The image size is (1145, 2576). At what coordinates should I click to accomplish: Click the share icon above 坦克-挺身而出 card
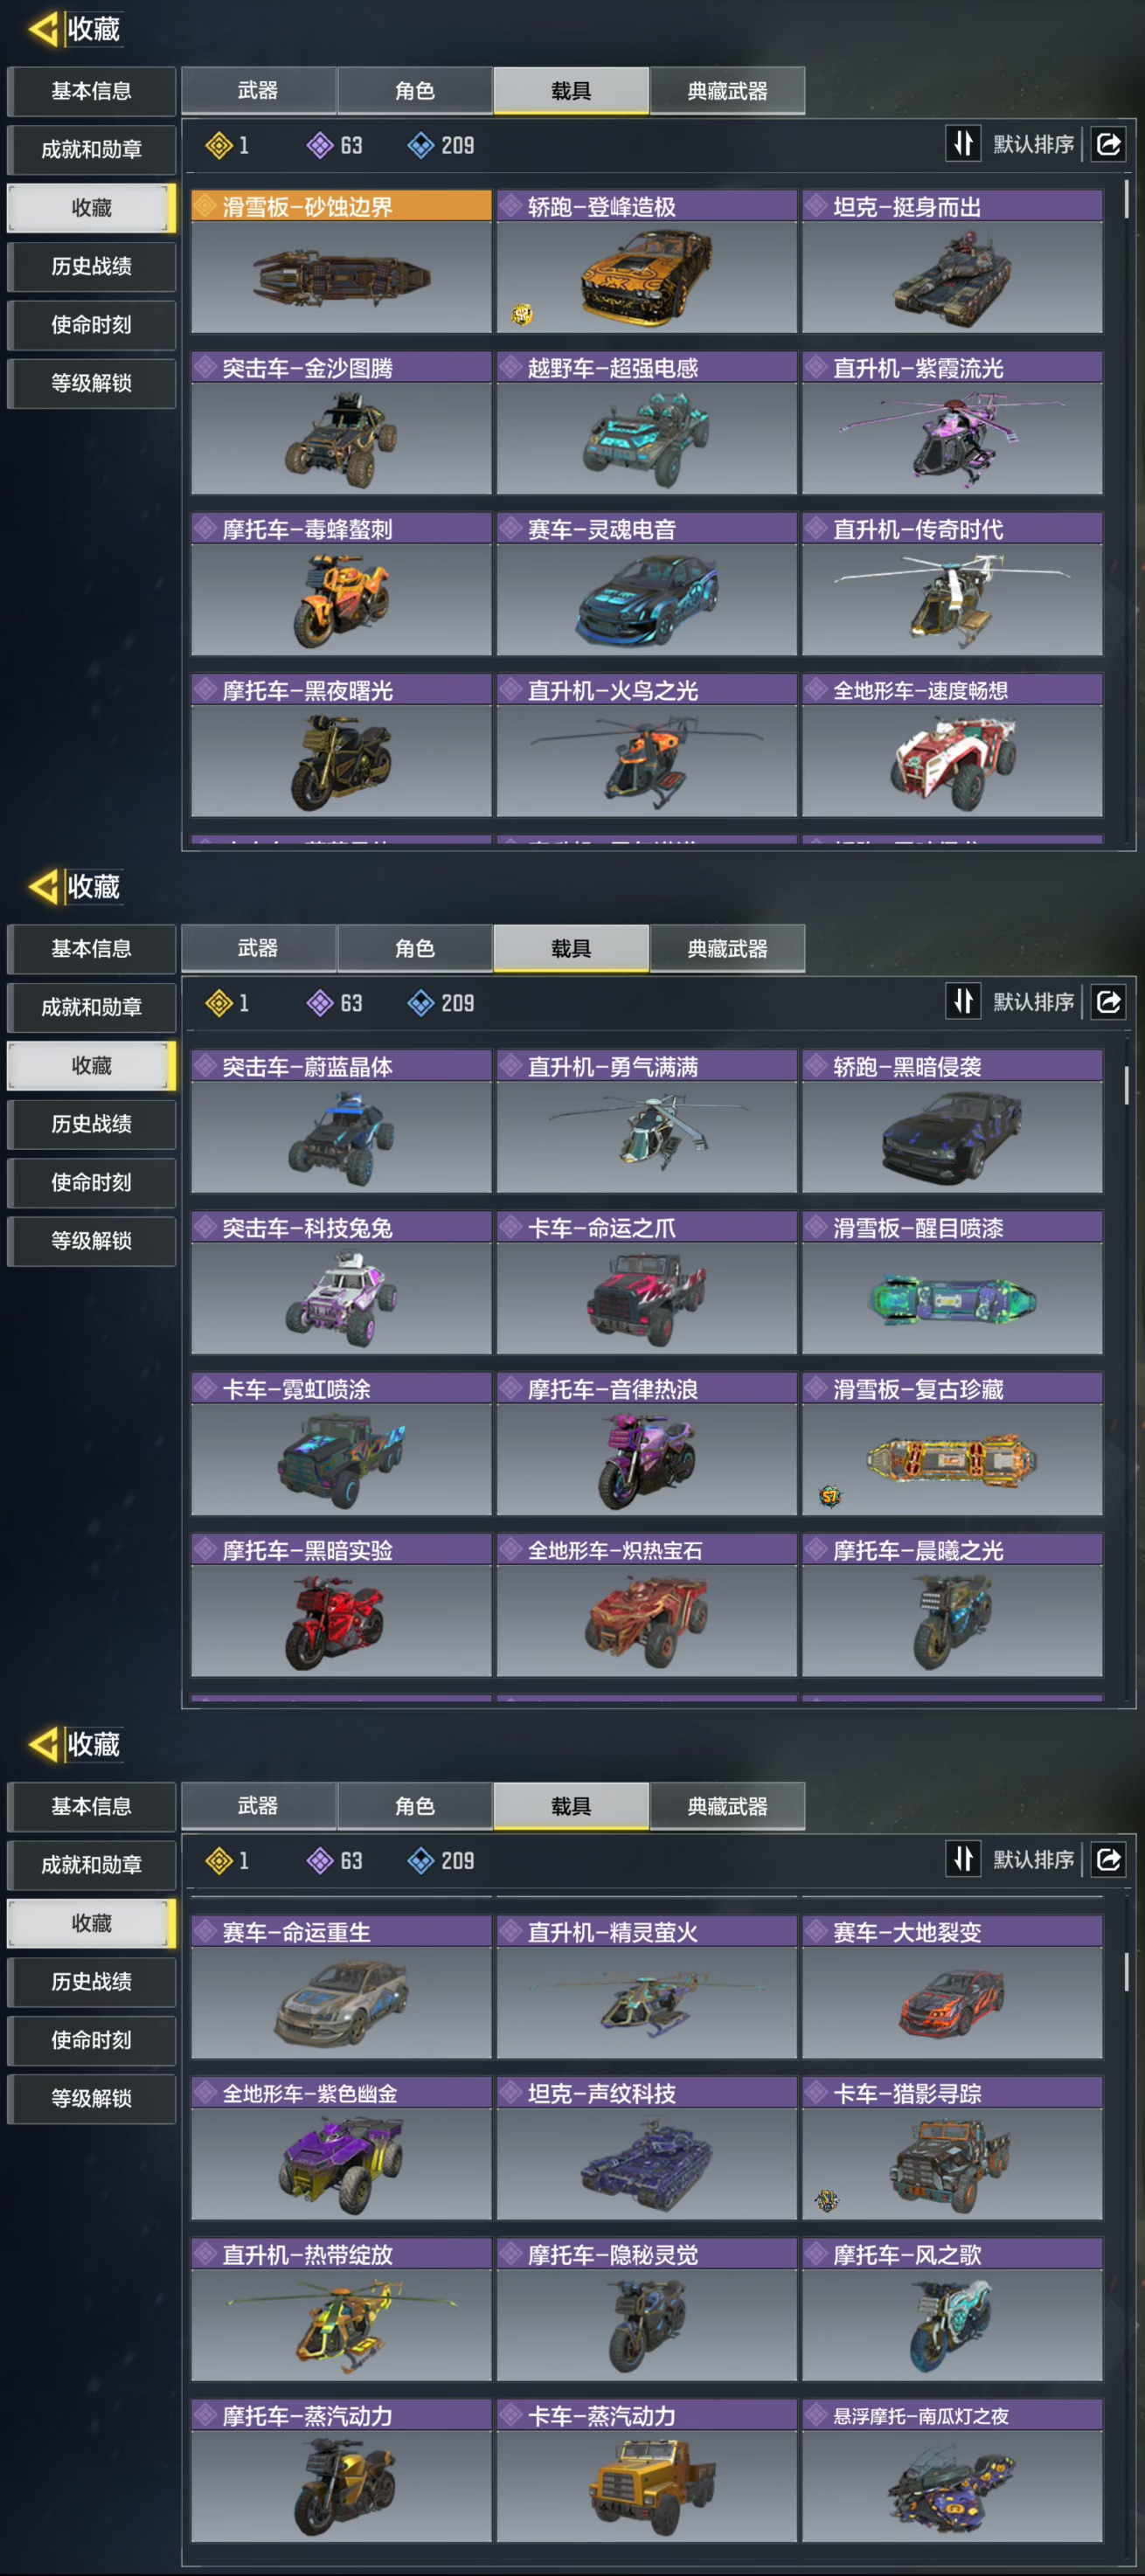click(x=1109, y=144)
